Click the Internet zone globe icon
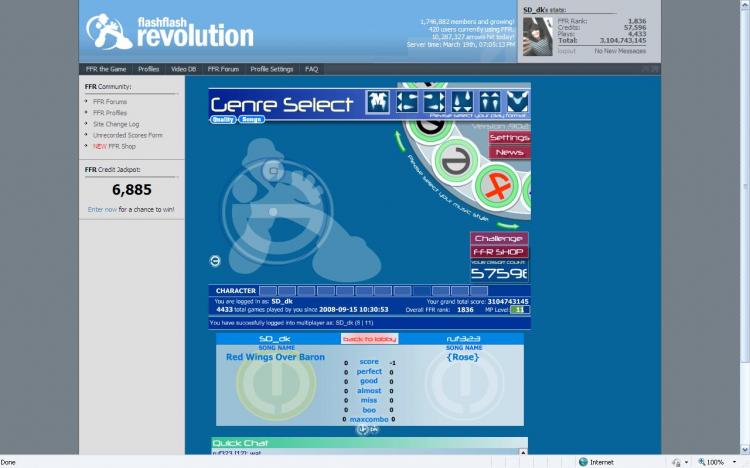Screen dimensions: 750x468 point(583,462)
